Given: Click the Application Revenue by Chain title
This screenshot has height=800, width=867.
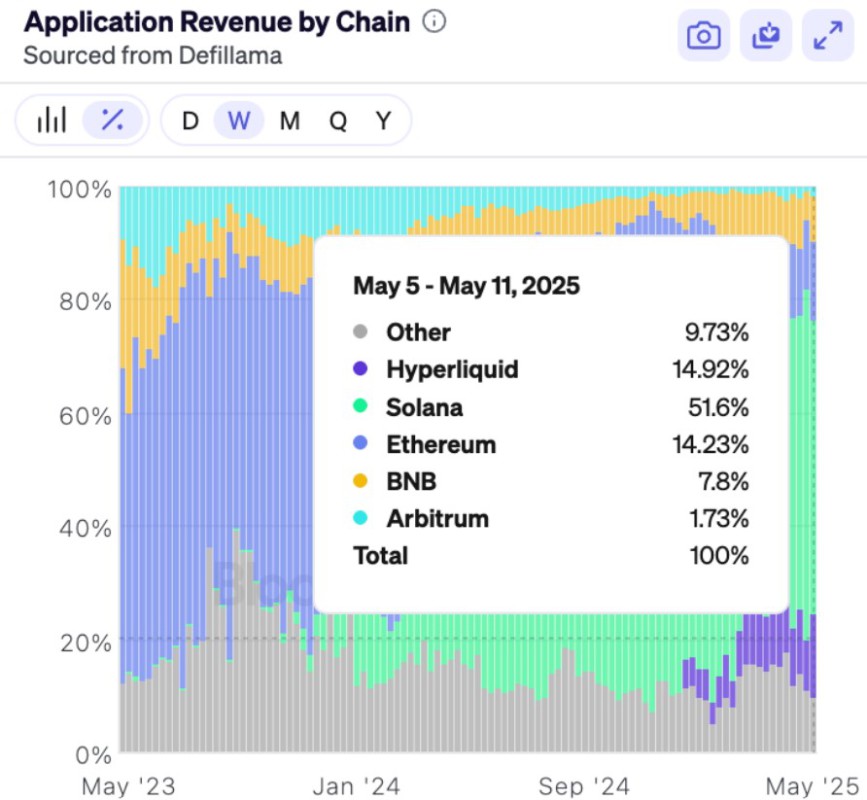Looking at the screenshot, I should click(216, 22).
